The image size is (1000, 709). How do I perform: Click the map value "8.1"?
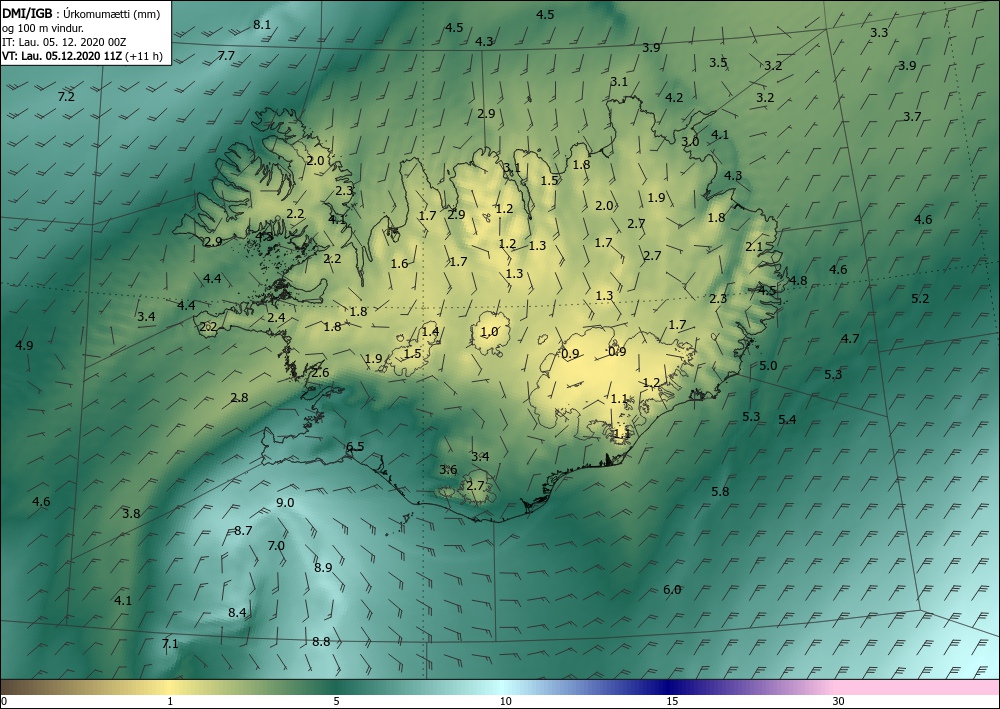[x=262, y=25]
